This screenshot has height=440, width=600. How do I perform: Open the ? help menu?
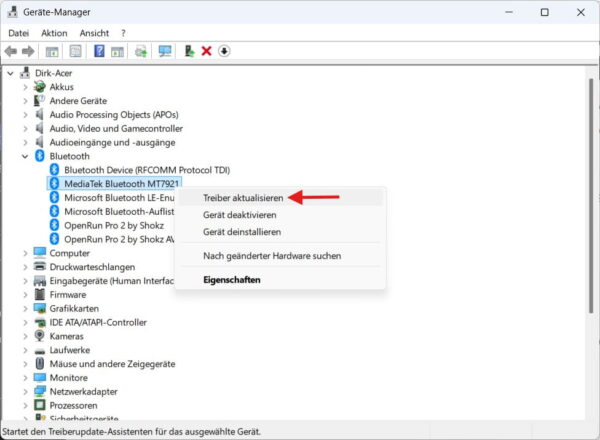(123, 33)
